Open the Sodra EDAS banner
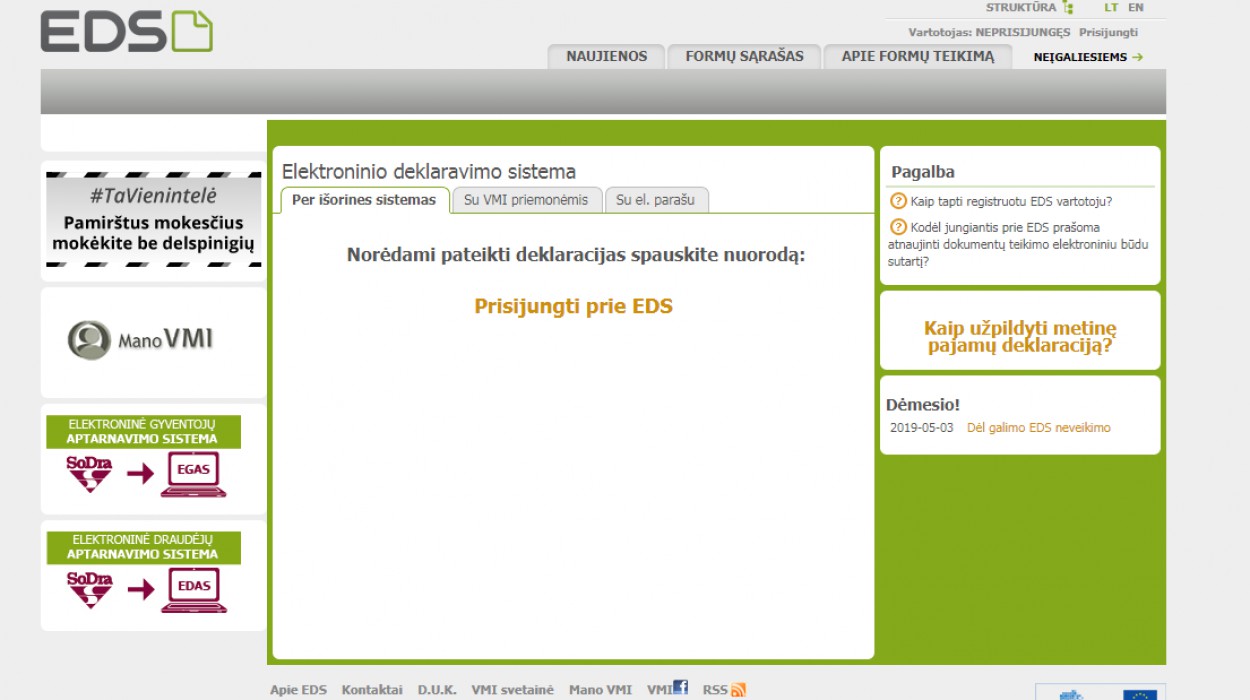 [x=153, y=574]
